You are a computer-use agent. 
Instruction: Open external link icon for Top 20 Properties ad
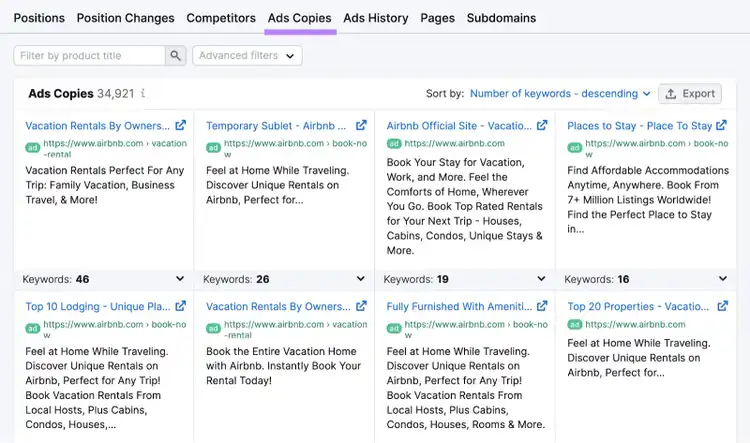(722, 306)
